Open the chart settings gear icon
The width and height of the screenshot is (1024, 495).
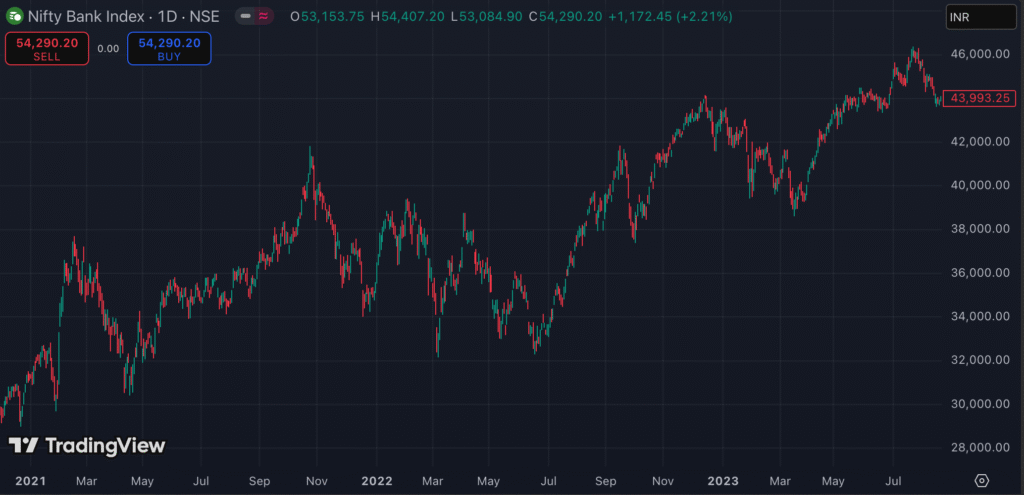point(981,481)
